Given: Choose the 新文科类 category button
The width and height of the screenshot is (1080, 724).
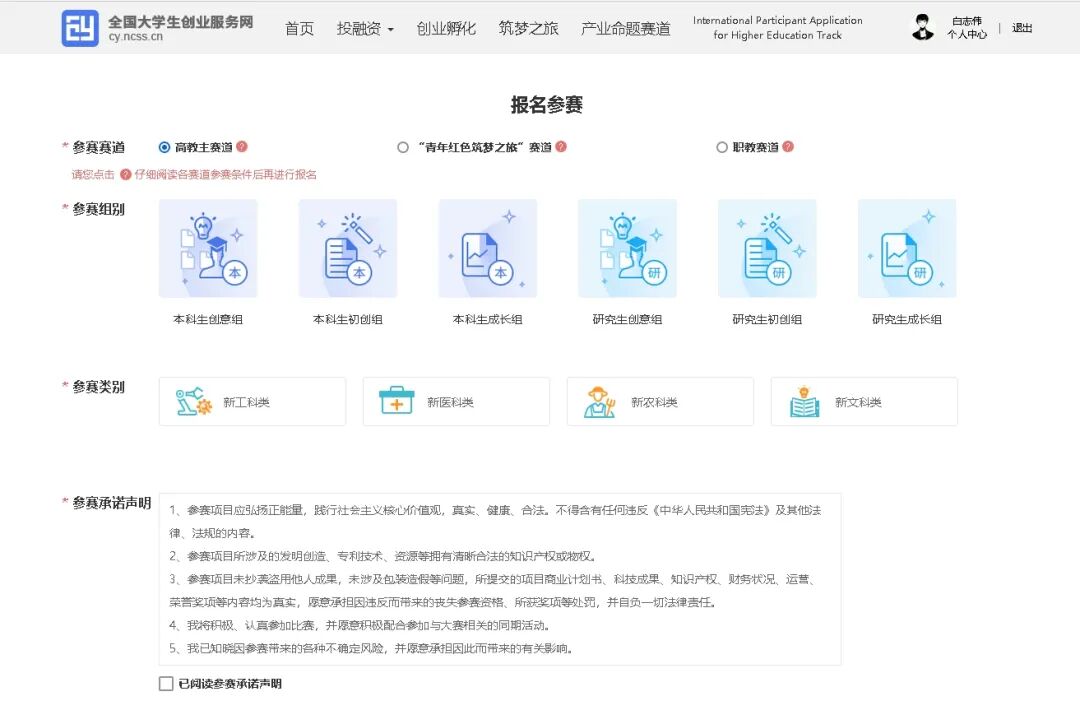Looking at the screenshot, I should [x=864, y=402].
